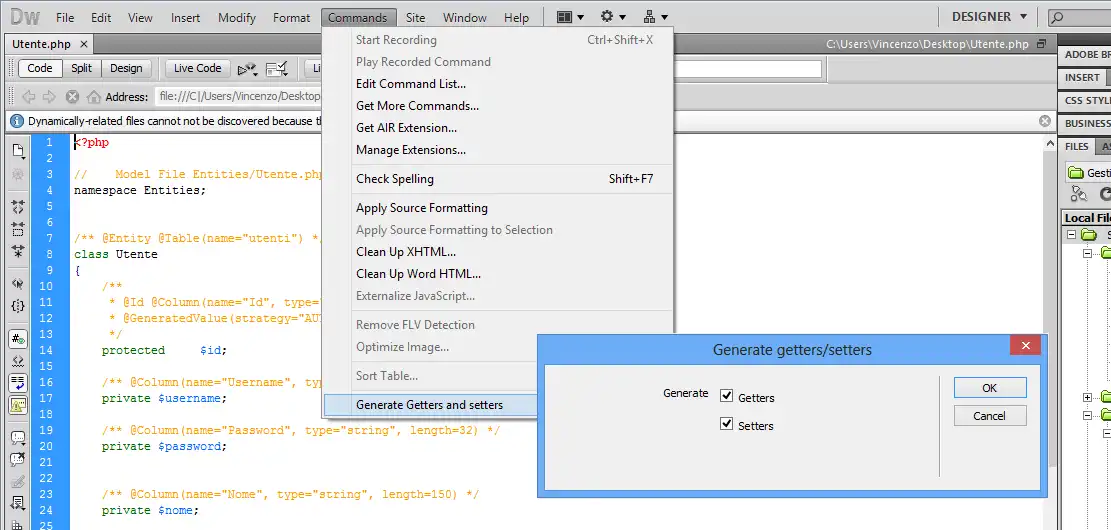Select Generate Getters and setters menu item
Viewport: 1111px width, 530px height.
[x=430, y=405]
